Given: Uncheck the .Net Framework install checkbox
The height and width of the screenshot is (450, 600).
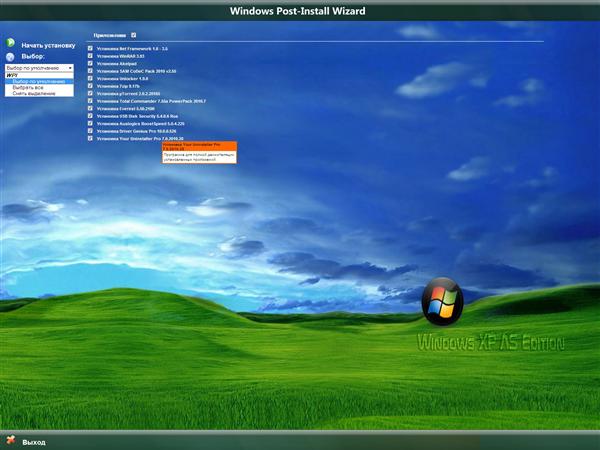Looking at the screenshot, I should [x=90, y=48].
